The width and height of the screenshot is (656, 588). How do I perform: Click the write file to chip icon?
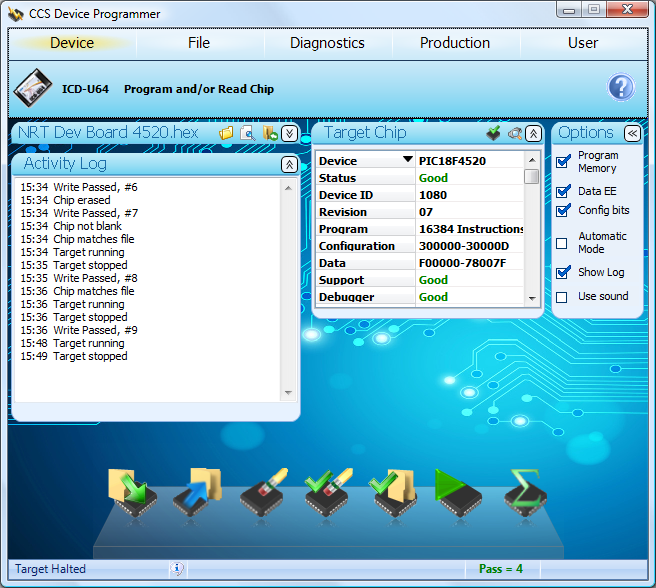[x=132, y=494]
